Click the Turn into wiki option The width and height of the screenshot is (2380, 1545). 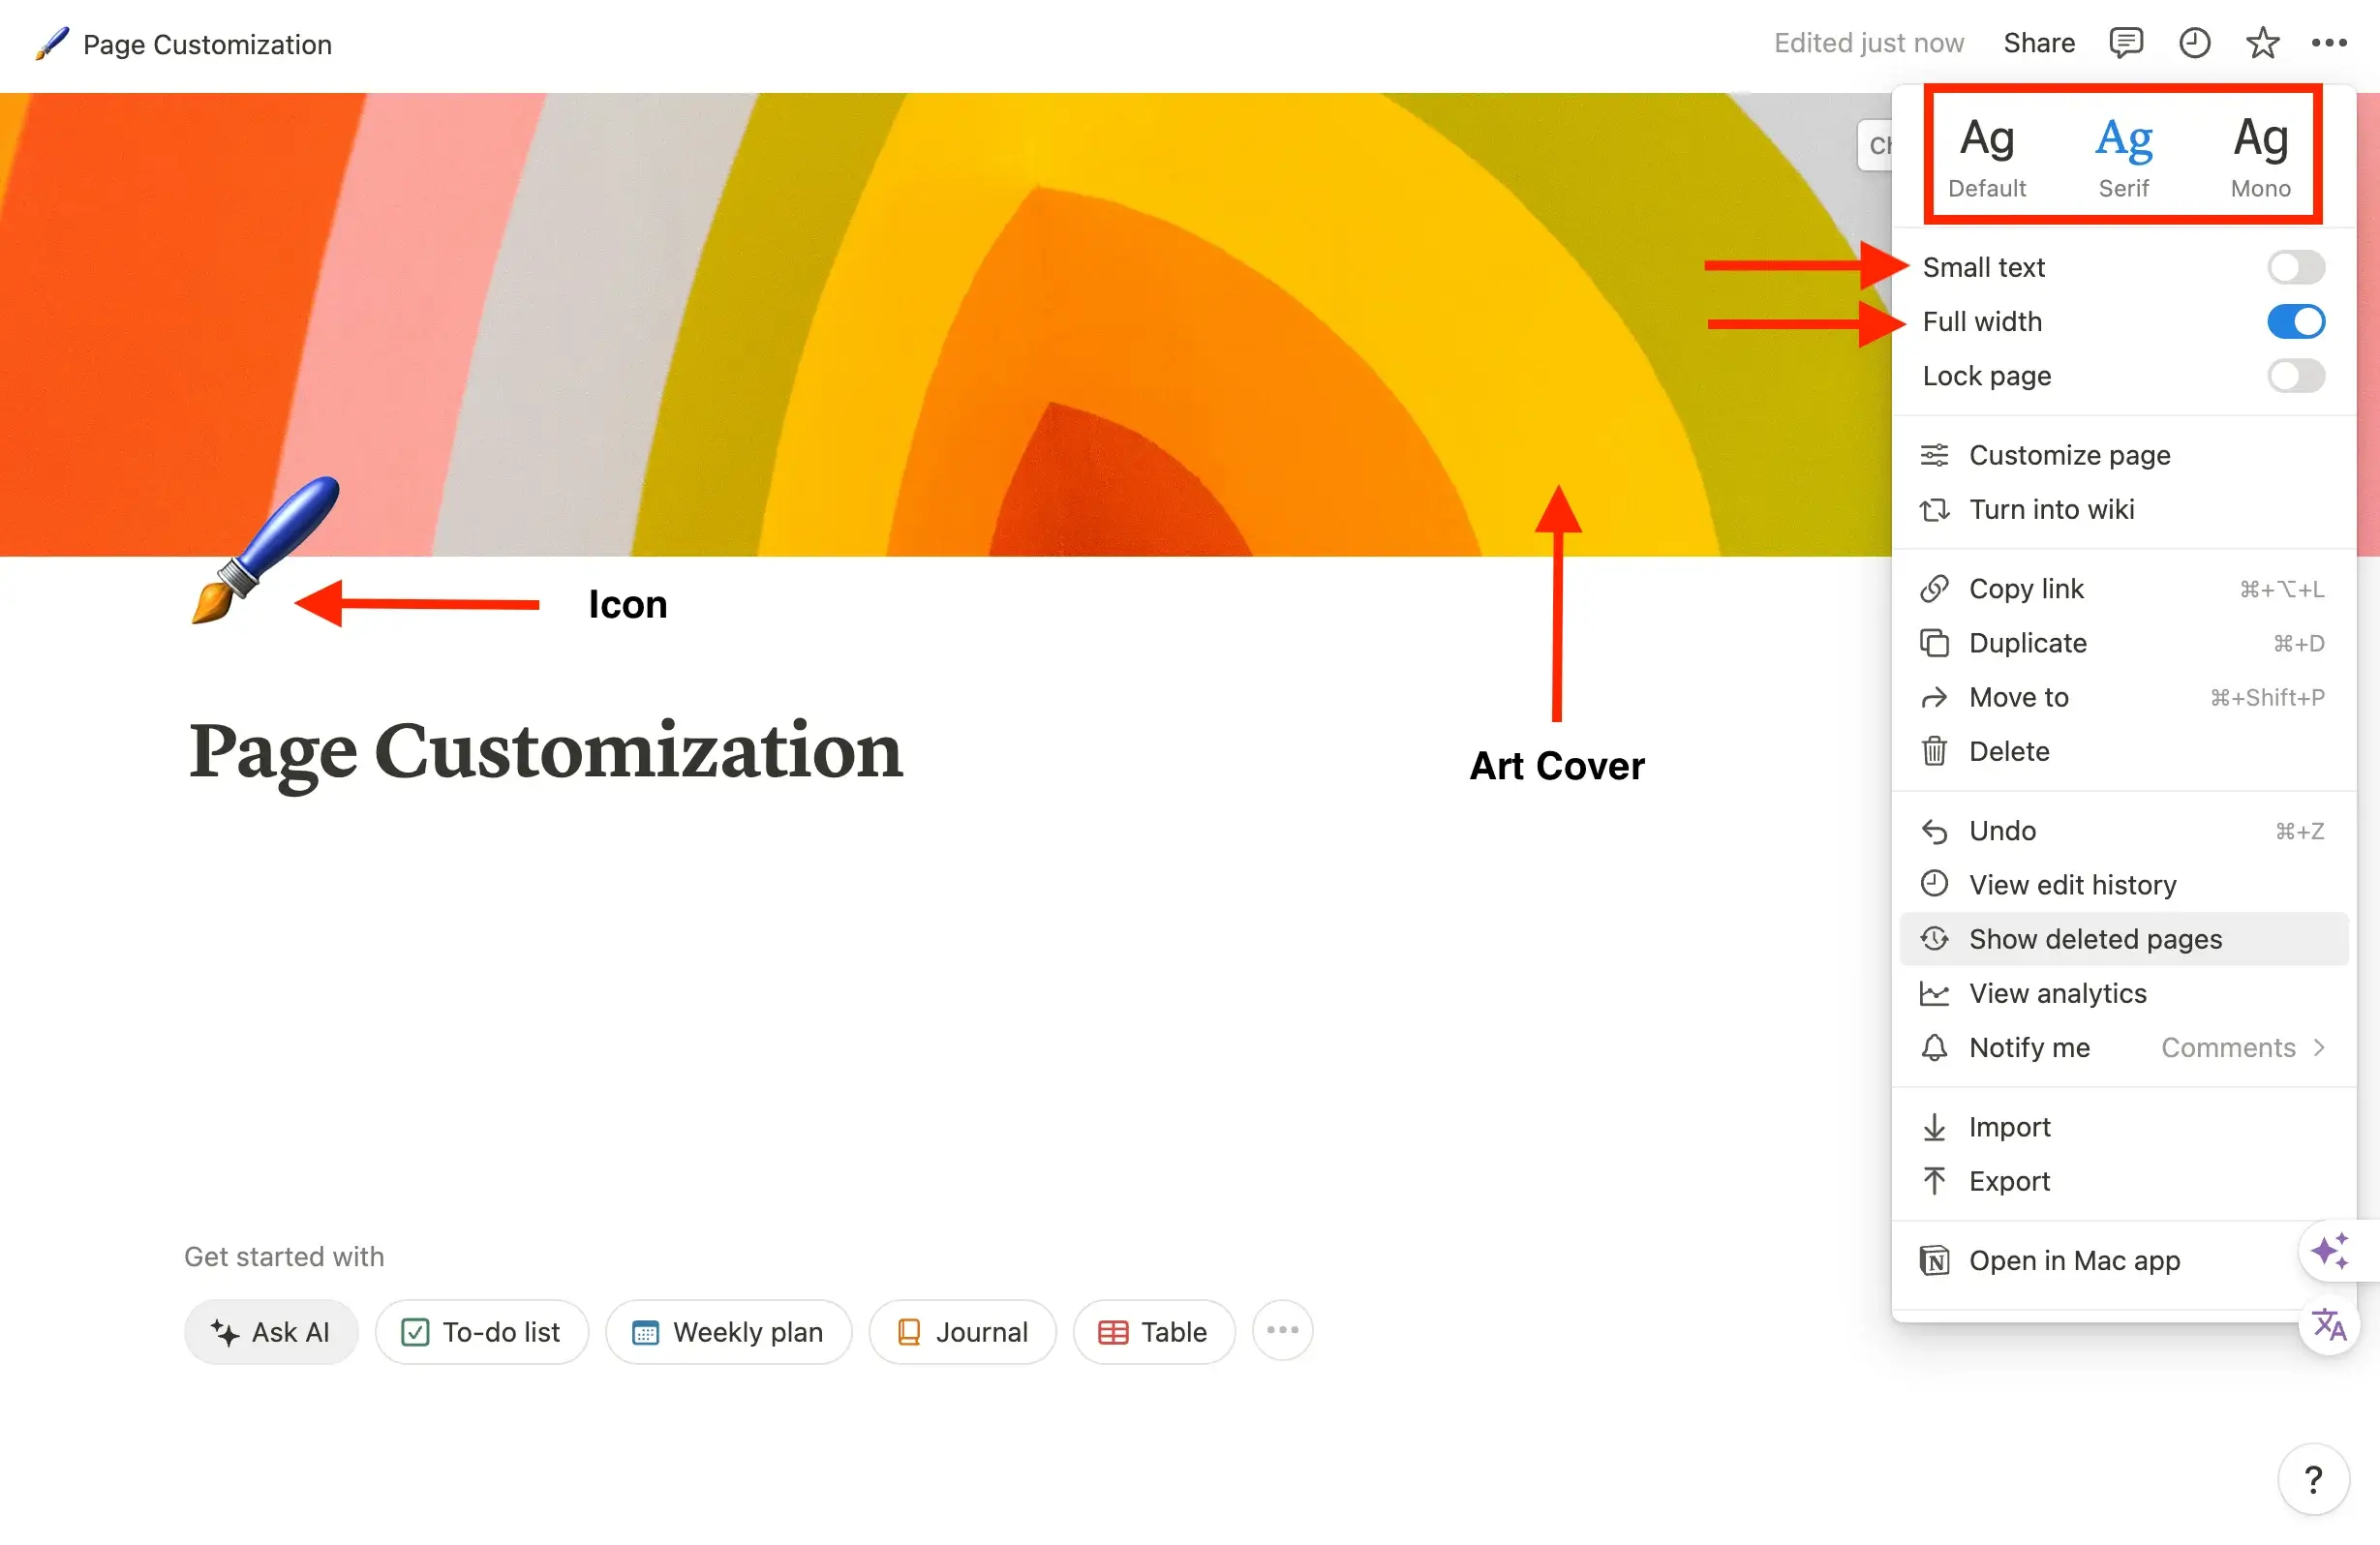(2051, 508)
